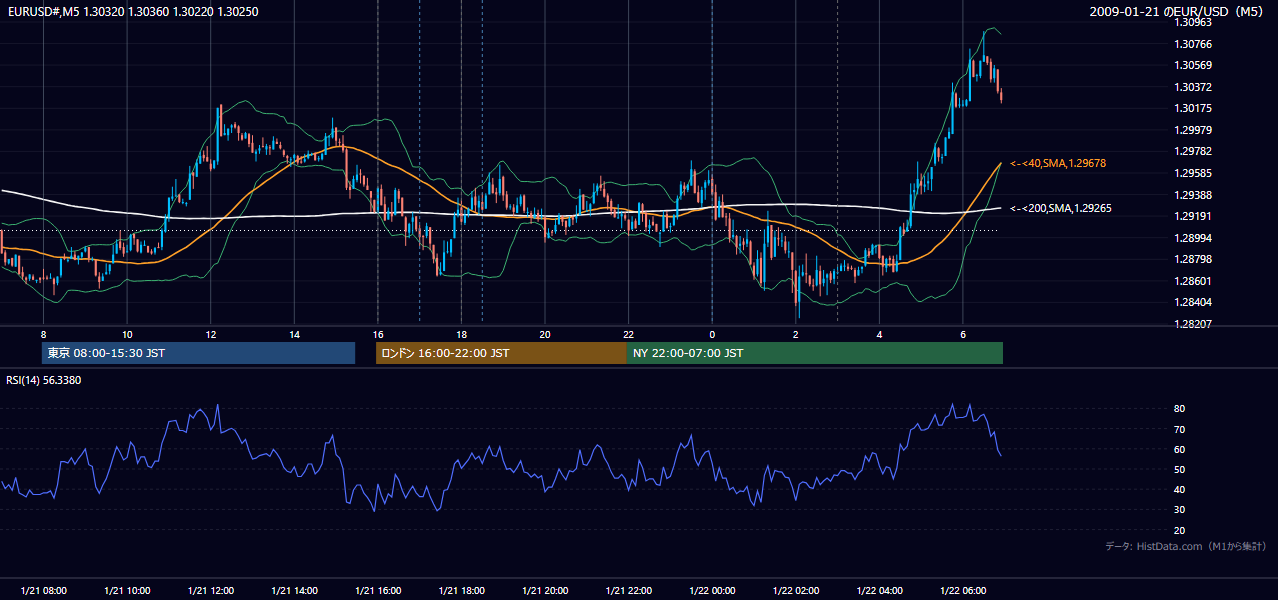Click the 1/22 06:00 bottom time label

pyautogui.click(x=963, y=591)
